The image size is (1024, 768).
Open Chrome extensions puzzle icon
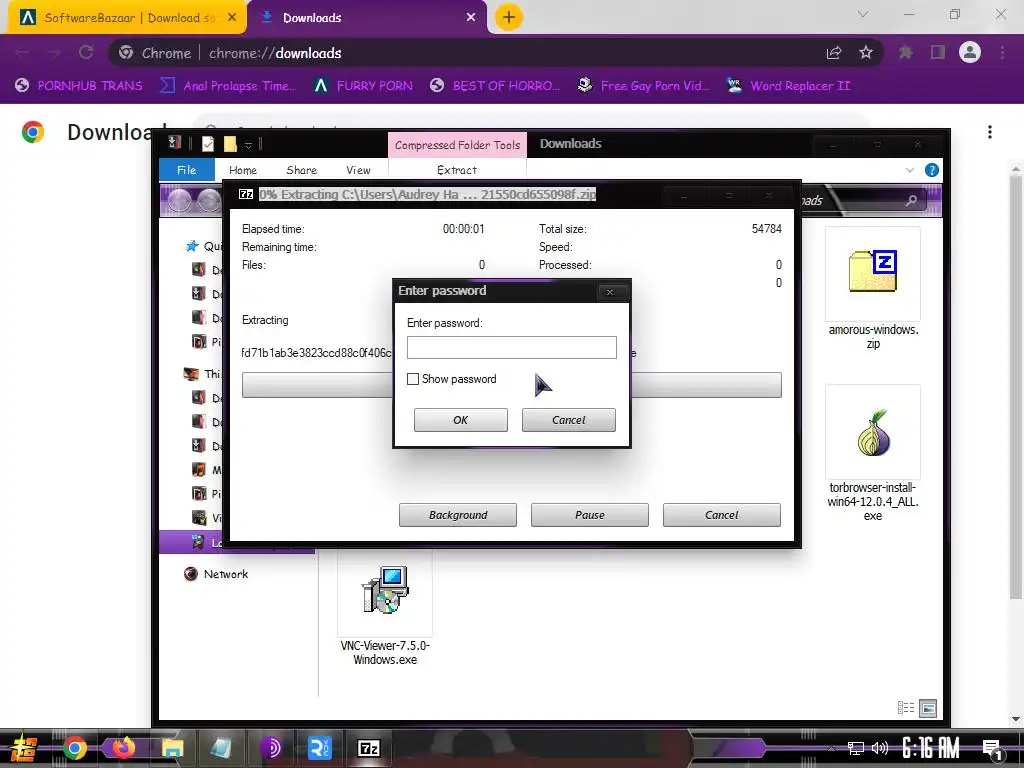click(x=906, y=53)
